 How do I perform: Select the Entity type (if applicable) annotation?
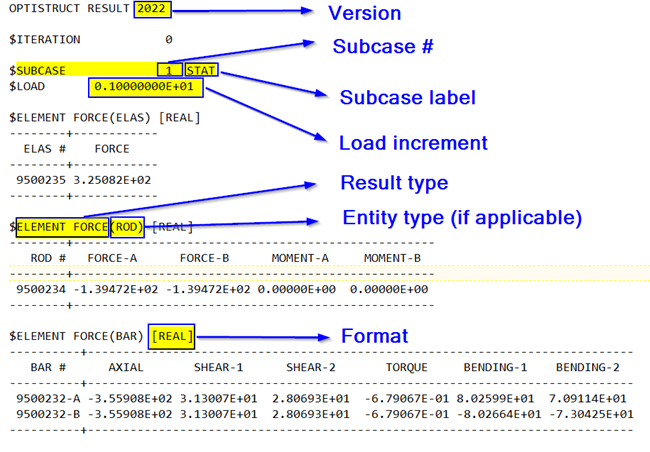click(x=461, y=217)
